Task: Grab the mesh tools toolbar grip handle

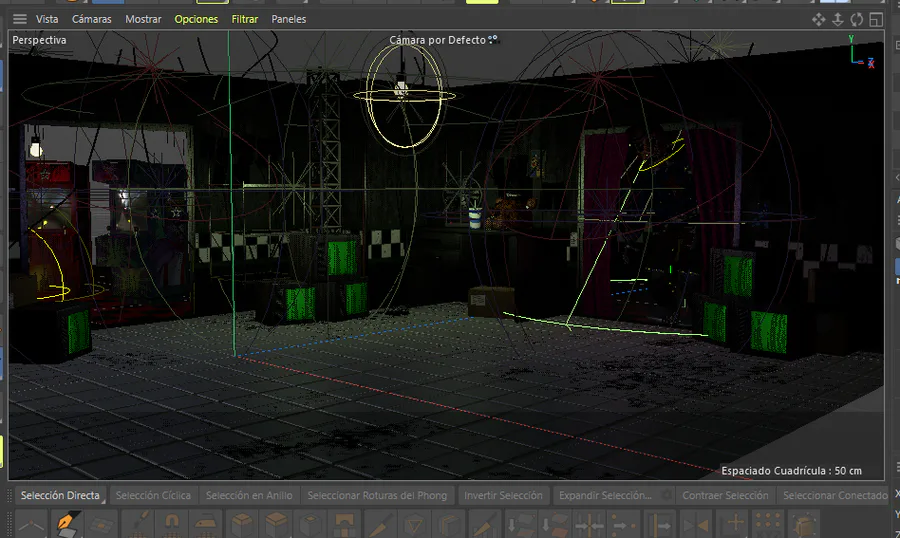Action: (x=9, y=524)
